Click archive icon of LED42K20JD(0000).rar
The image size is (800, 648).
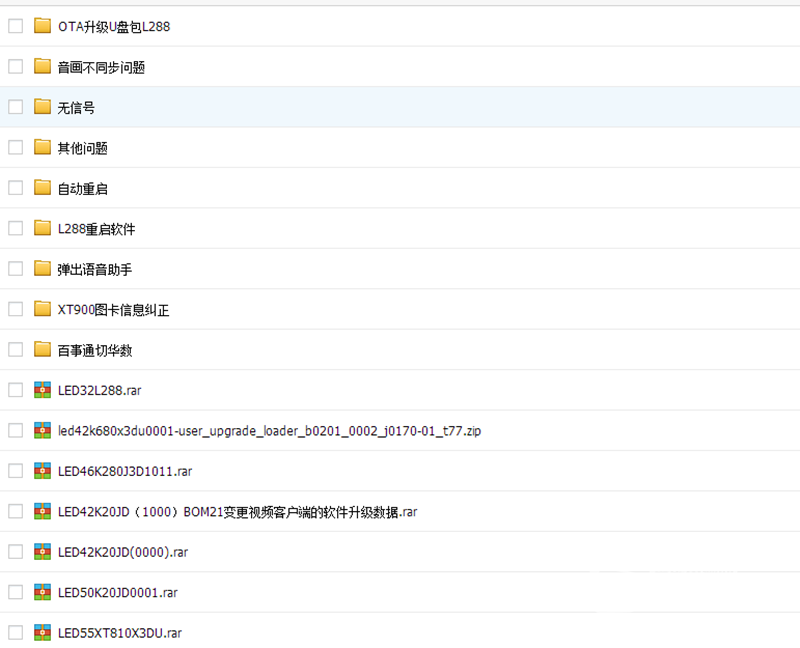click(x=42, y=552)
